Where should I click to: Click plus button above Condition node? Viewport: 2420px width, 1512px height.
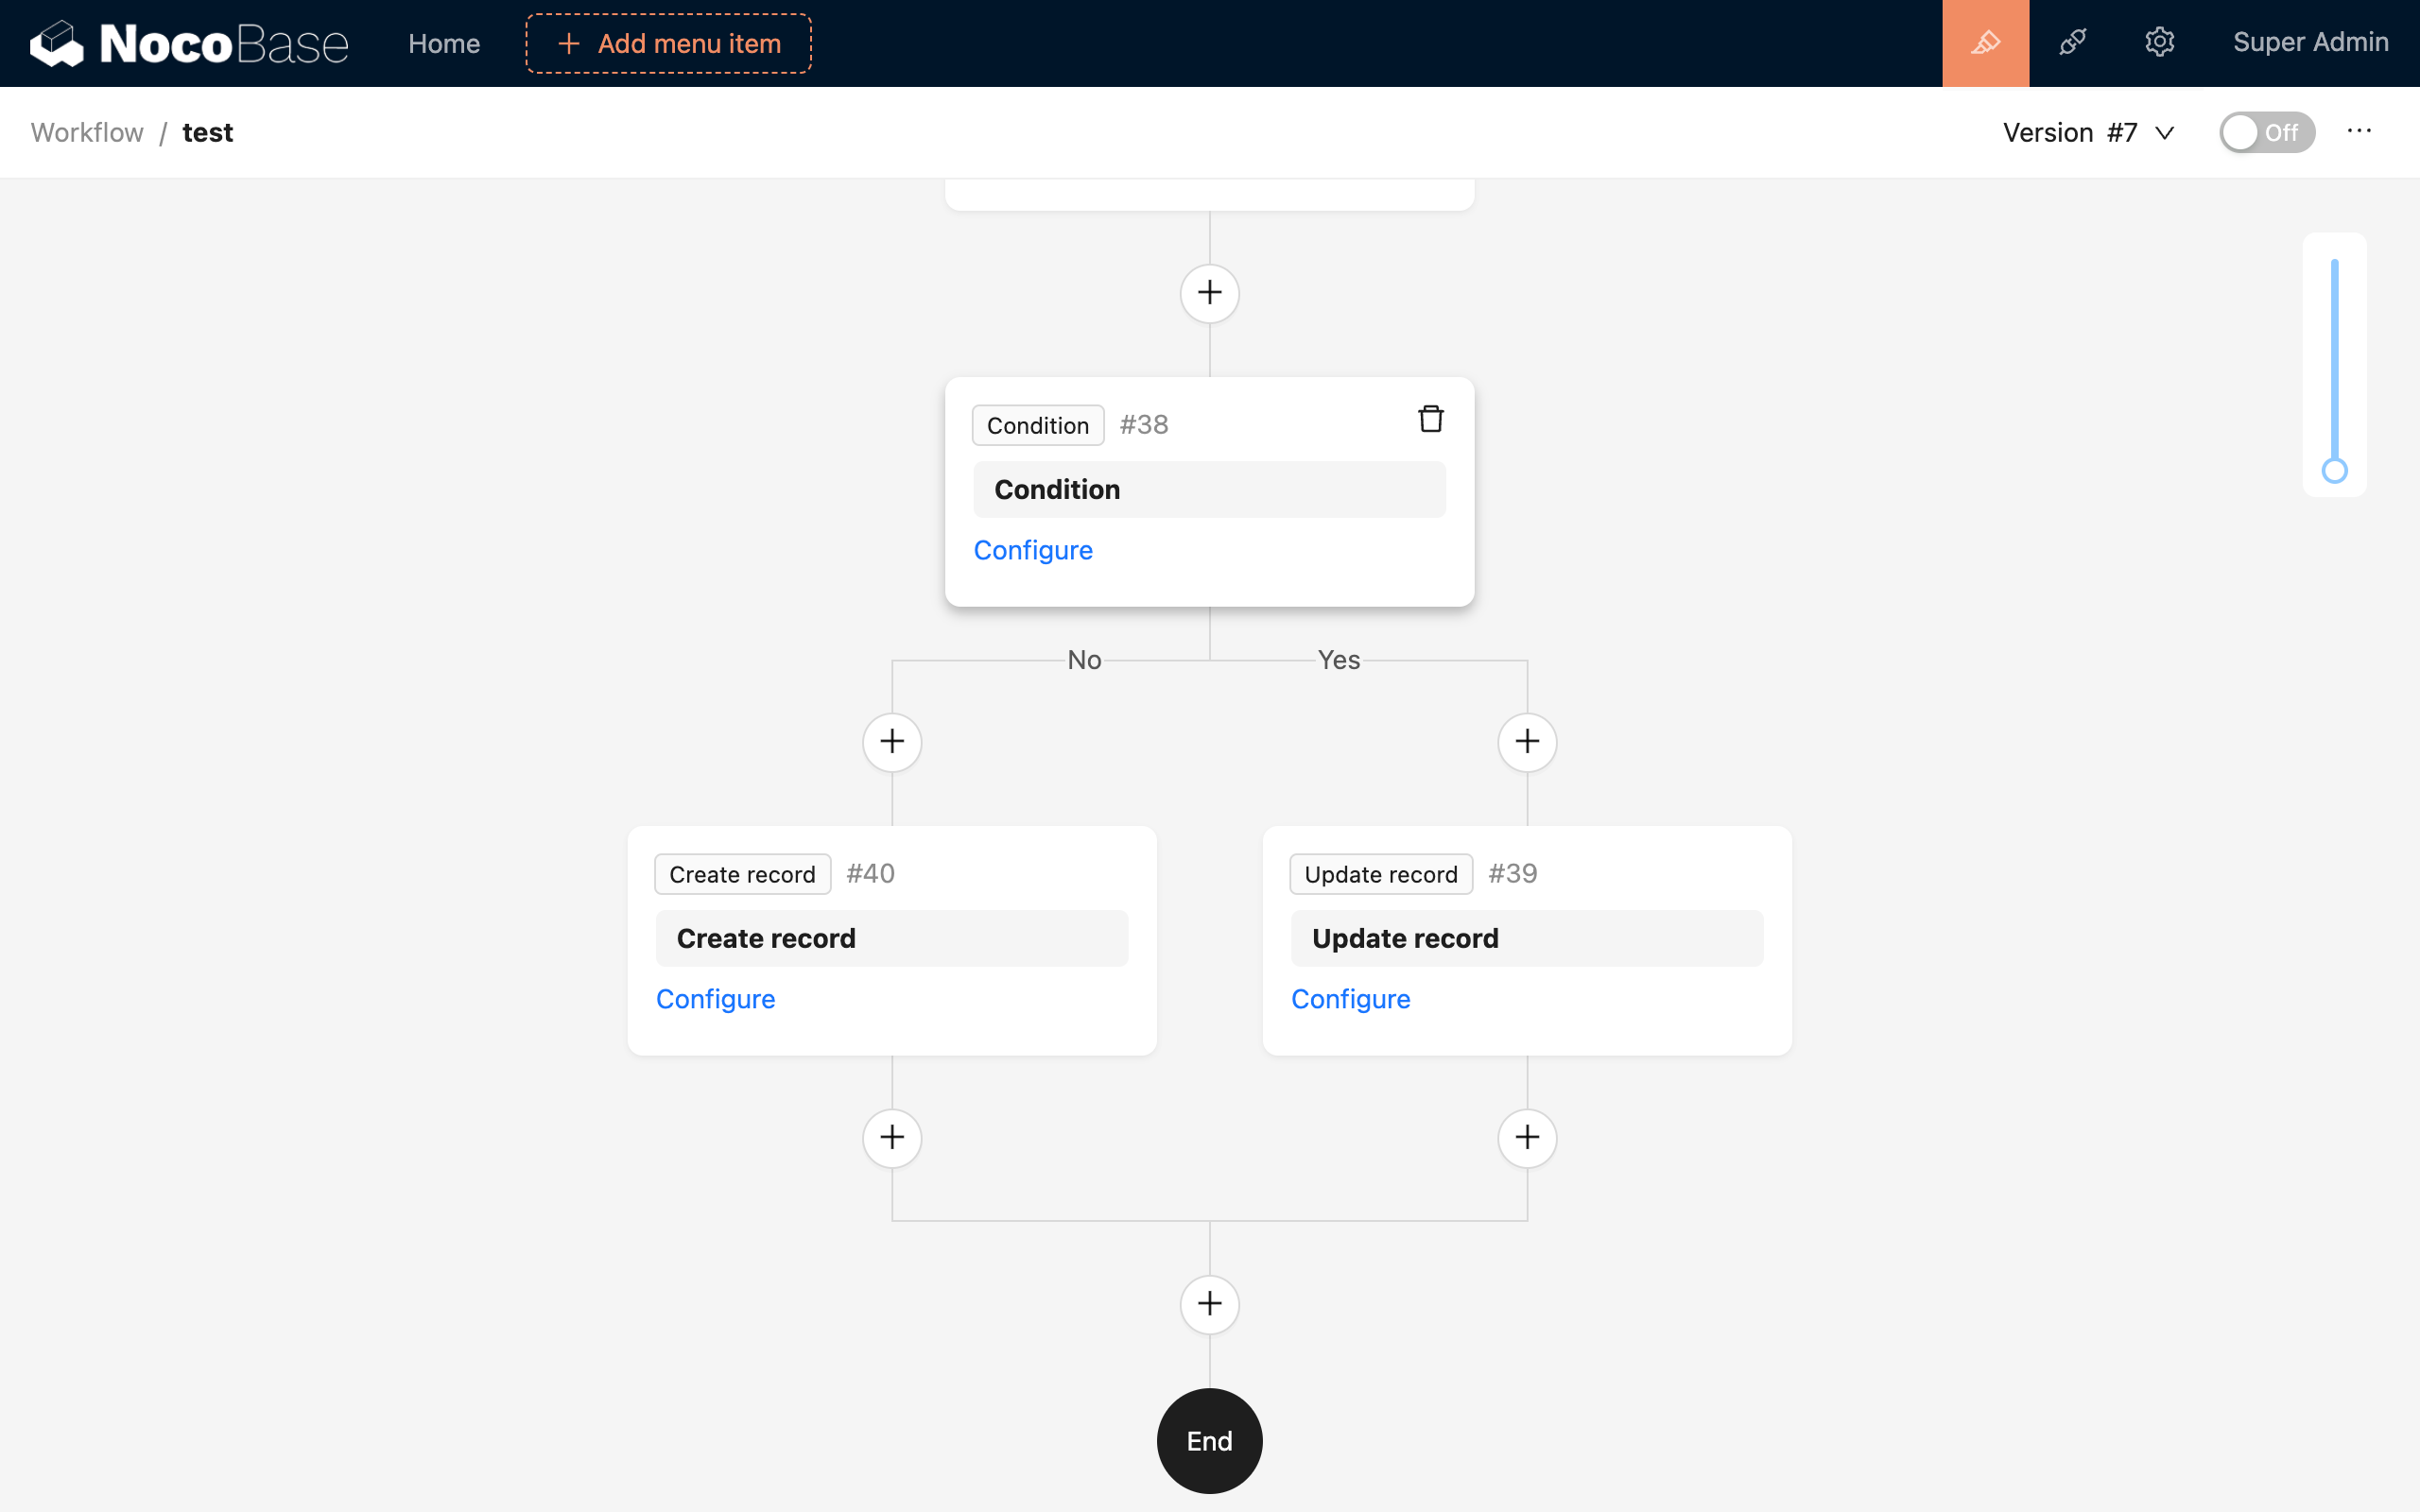point(1209,293)
